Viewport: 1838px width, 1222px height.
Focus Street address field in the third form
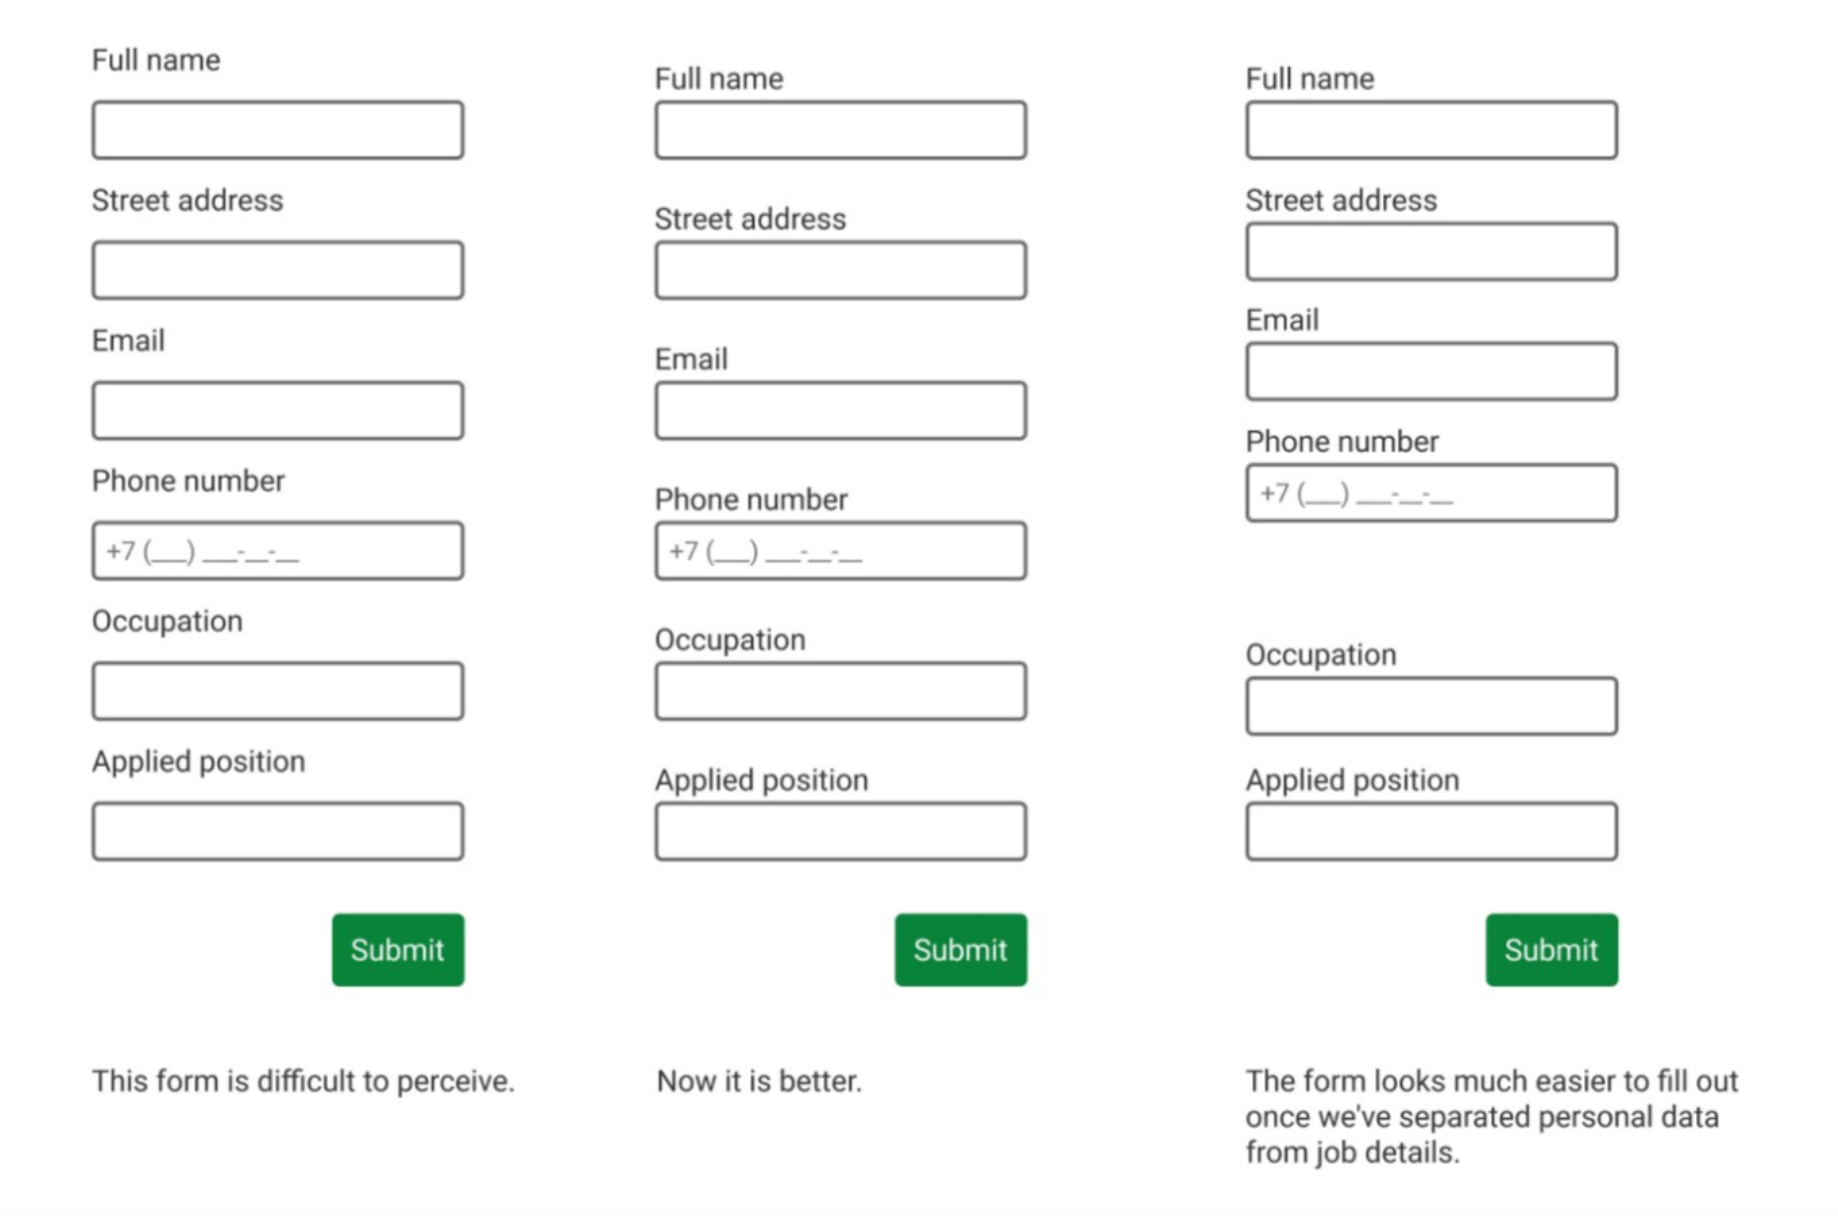point(1431,251)
